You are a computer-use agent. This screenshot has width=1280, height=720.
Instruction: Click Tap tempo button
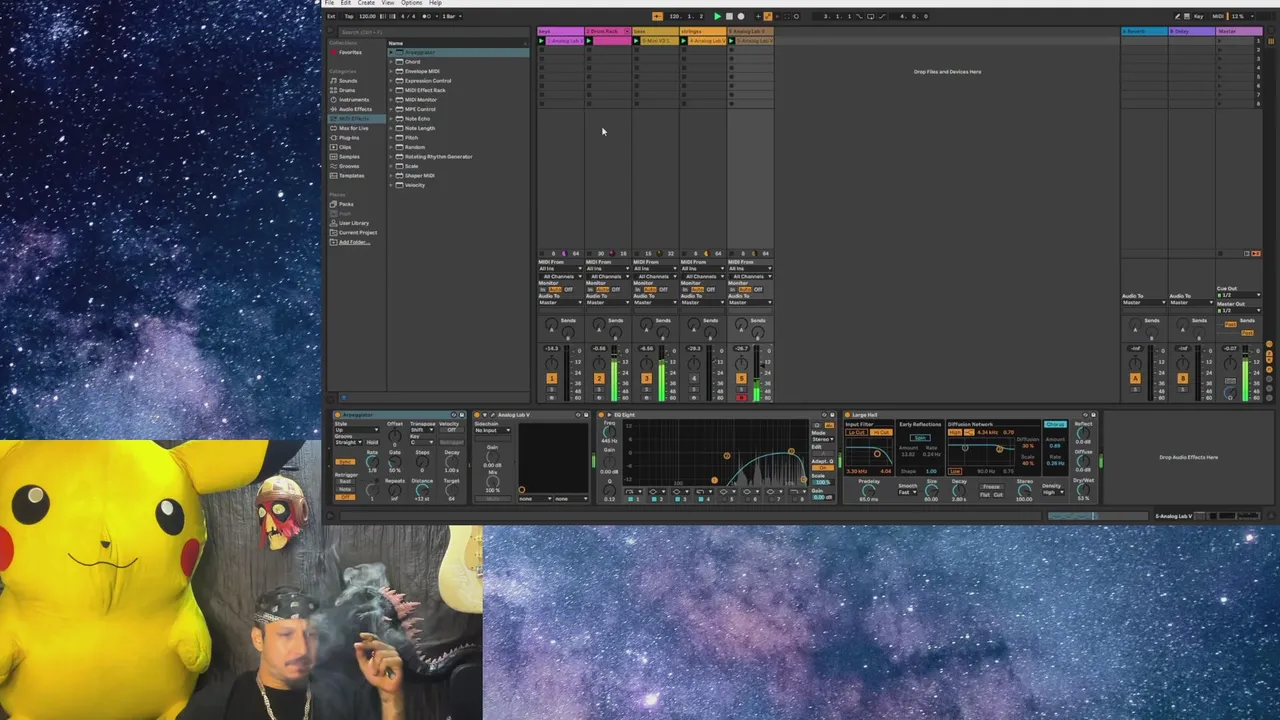[x=348, y=16]
